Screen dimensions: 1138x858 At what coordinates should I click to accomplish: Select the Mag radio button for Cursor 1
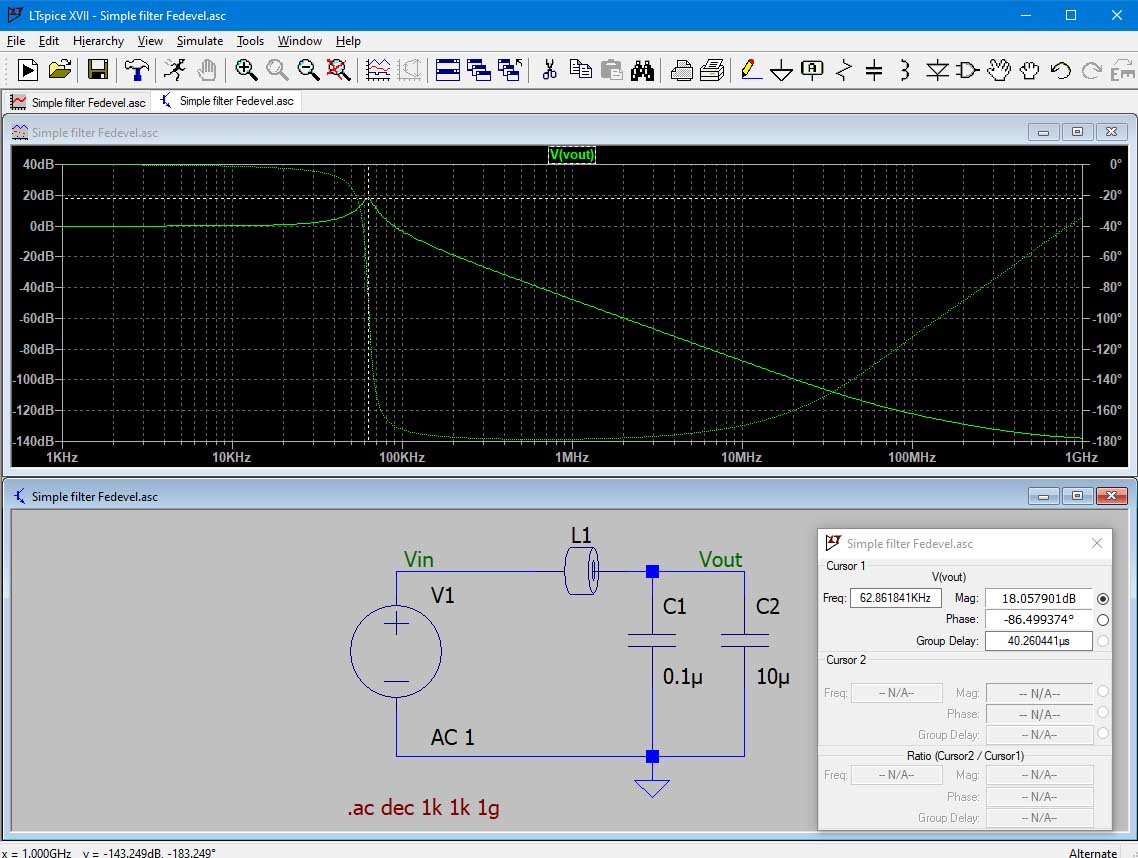coord(1103,599)
